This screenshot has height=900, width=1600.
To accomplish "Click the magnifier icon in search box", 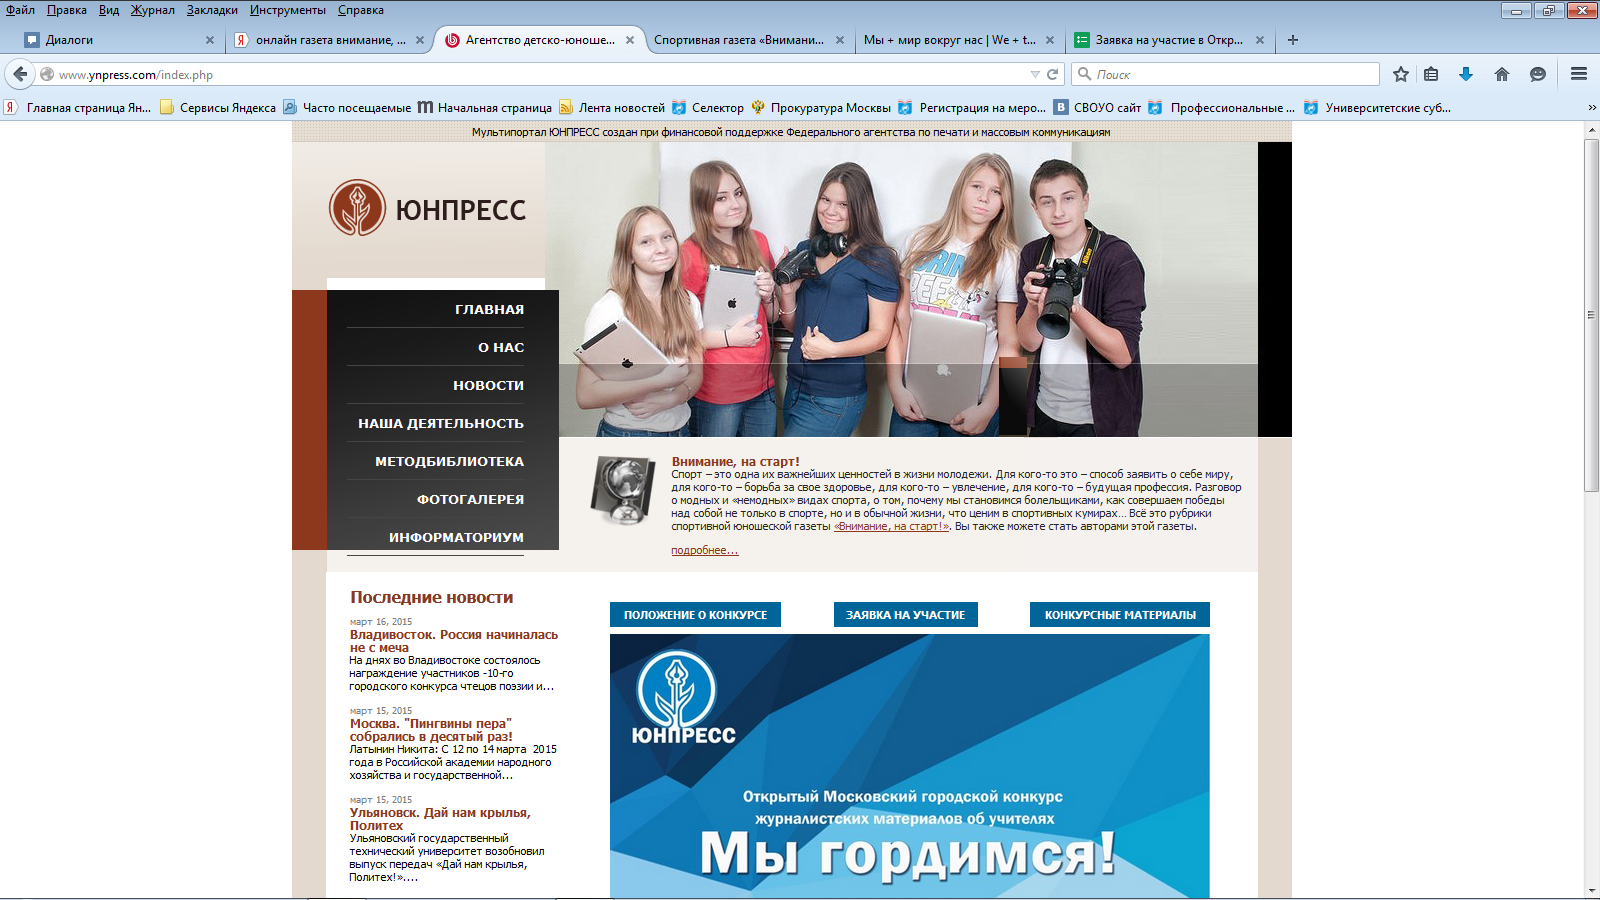I will 1084,74.
